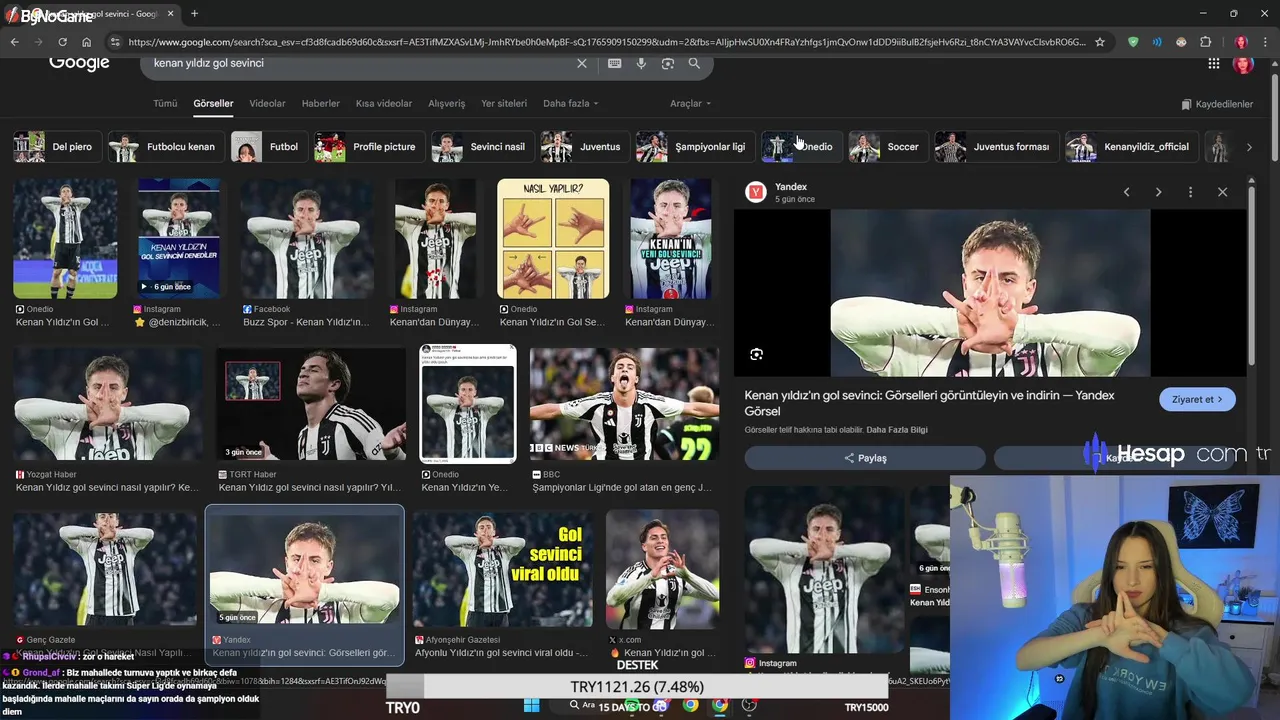Select the Del piero suggestion chip
Viewport: 1280px width, 720px height.
point(56,147)
